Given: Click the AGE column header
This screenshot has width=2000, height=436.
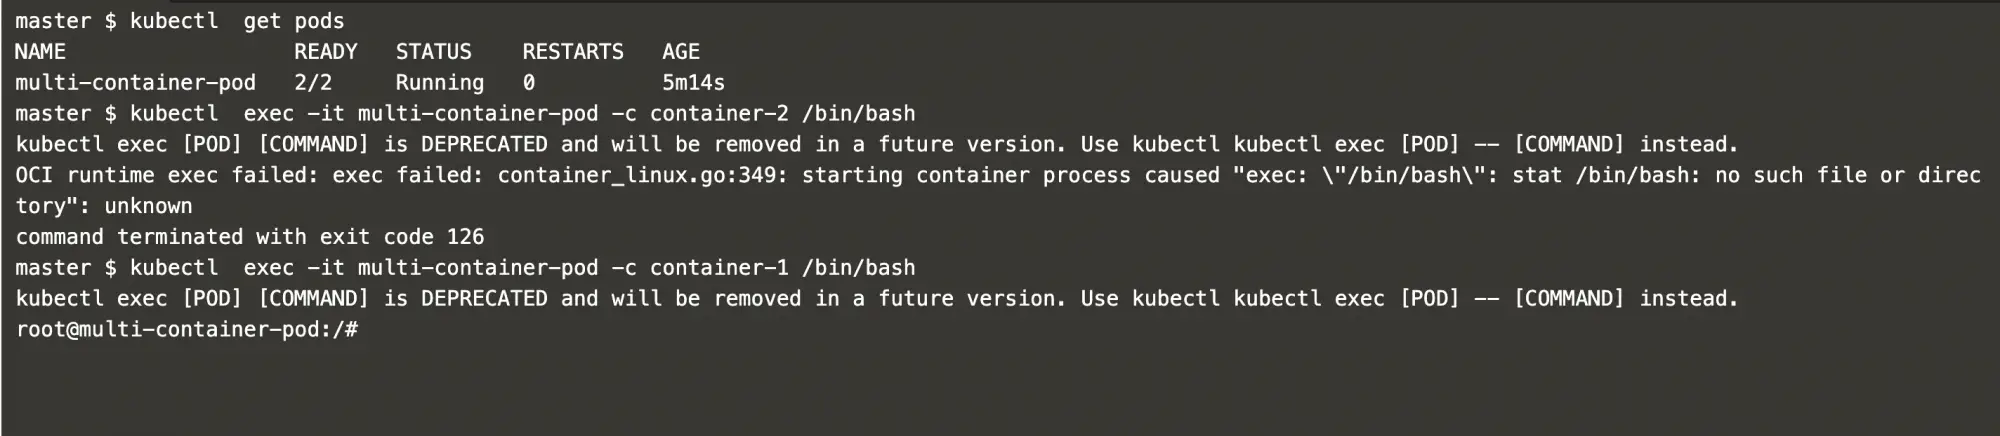Looking at the screenshot, I should coord(681,52).
